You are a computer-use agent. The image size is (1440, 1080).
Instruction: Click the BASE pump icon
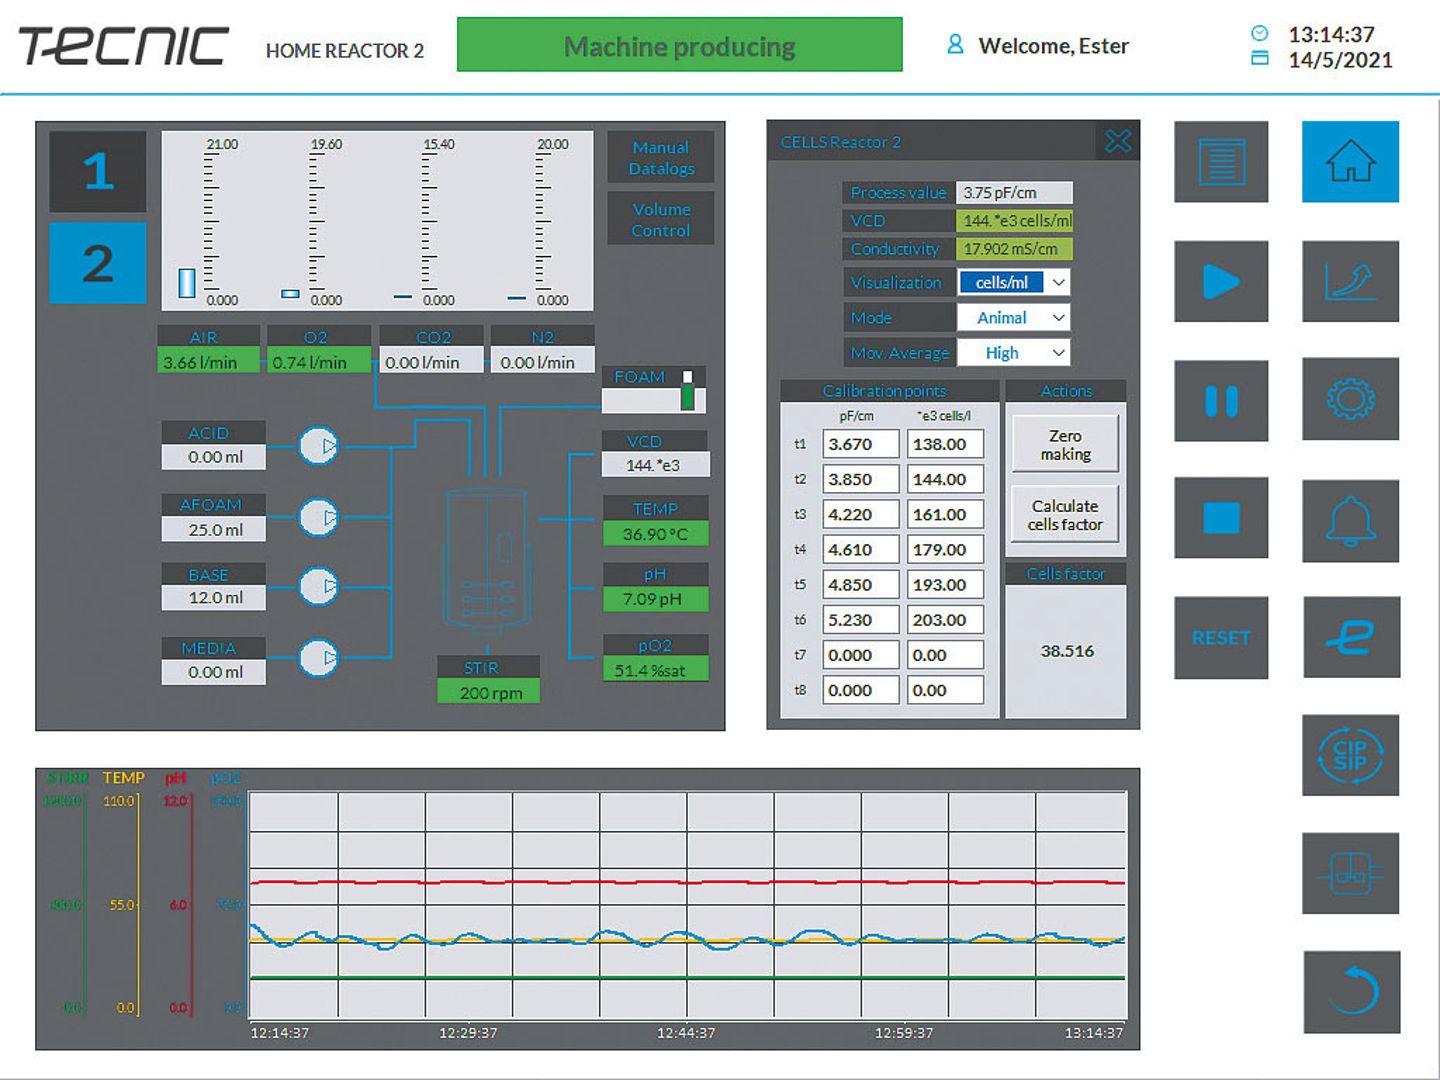(x=319, y=586)
